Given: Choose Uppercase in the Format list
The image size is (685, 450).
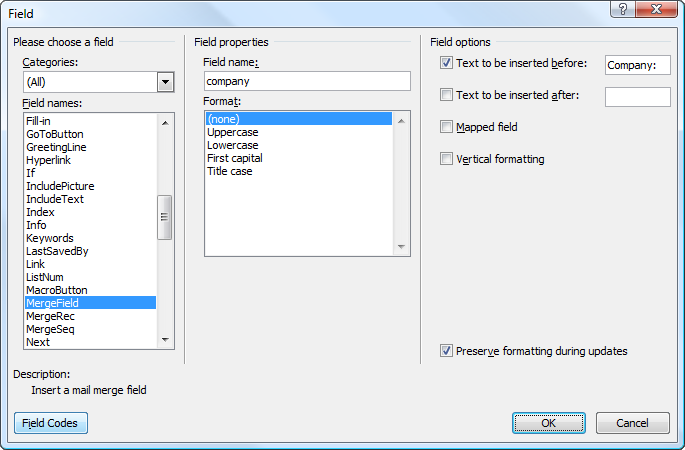Looking at the screenshot, I should point(233,132).
